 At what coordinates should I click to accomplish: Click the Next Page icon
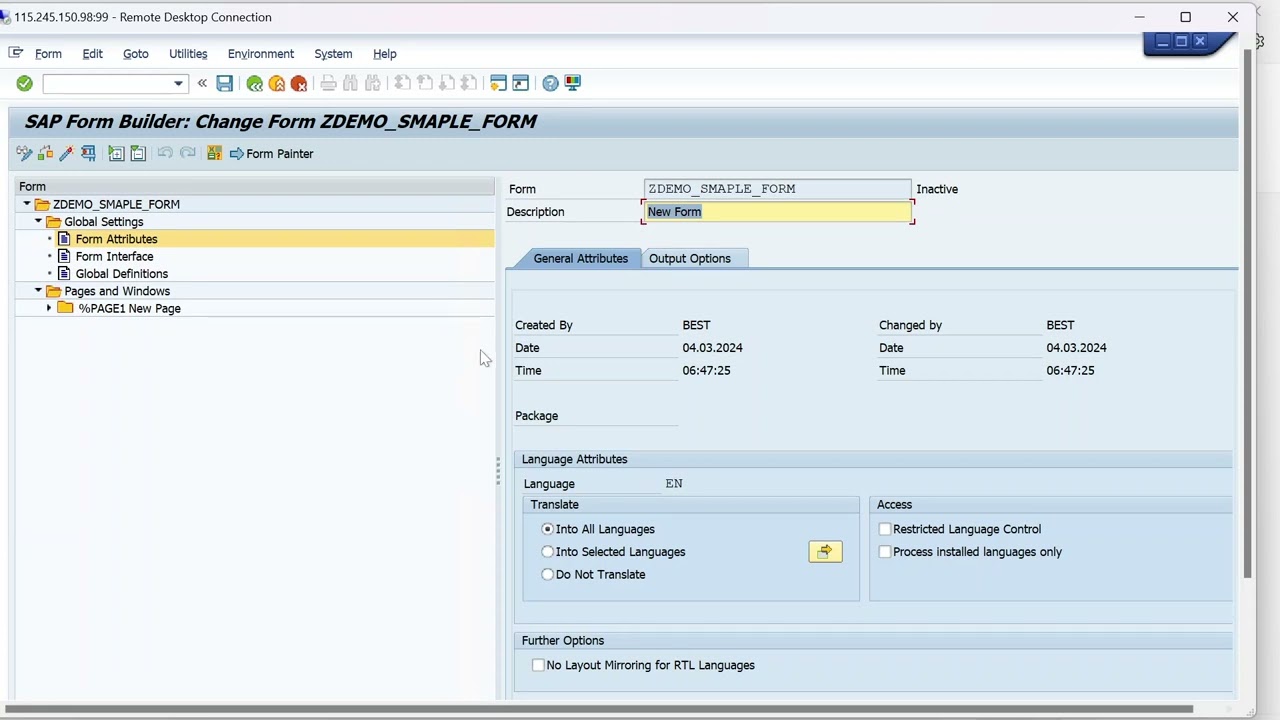pos(447,84)
